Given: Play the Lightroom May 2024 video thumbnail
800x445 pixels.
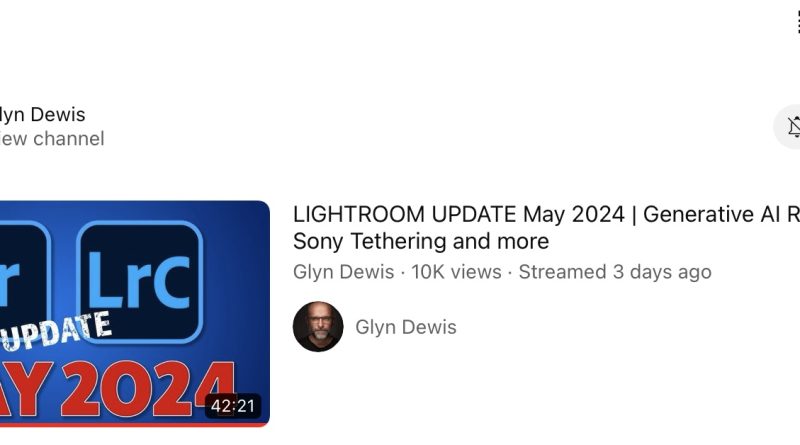Looking at the screenshot, I should coord(135,313).
